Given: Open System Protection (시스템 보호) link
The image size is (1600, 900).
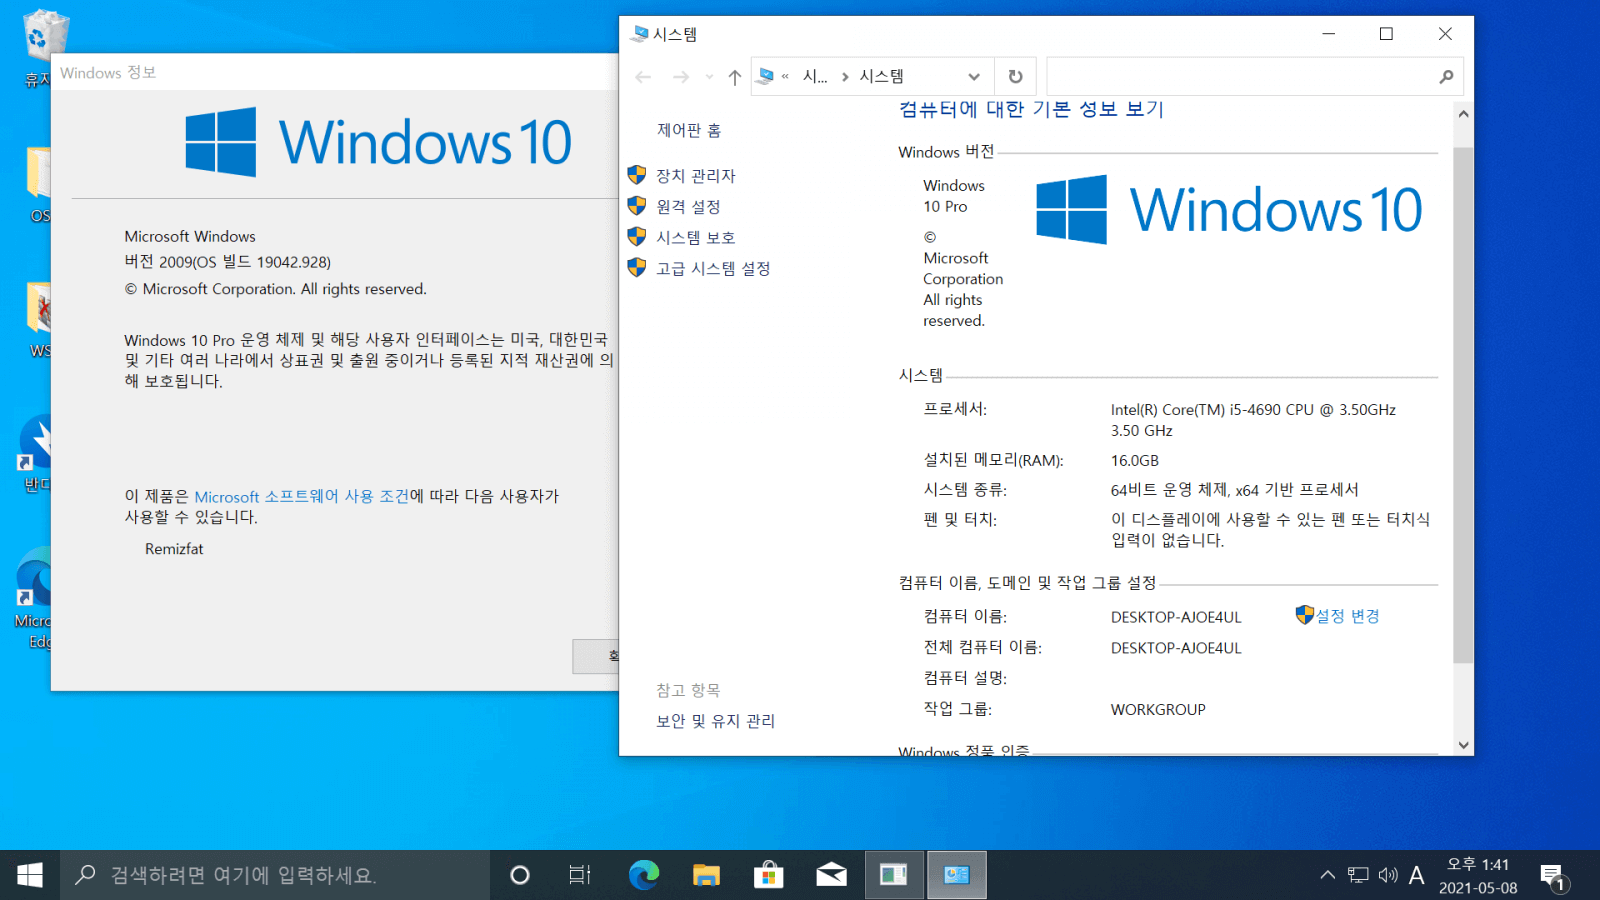Looking at the screenshot, I should point(695,238).
